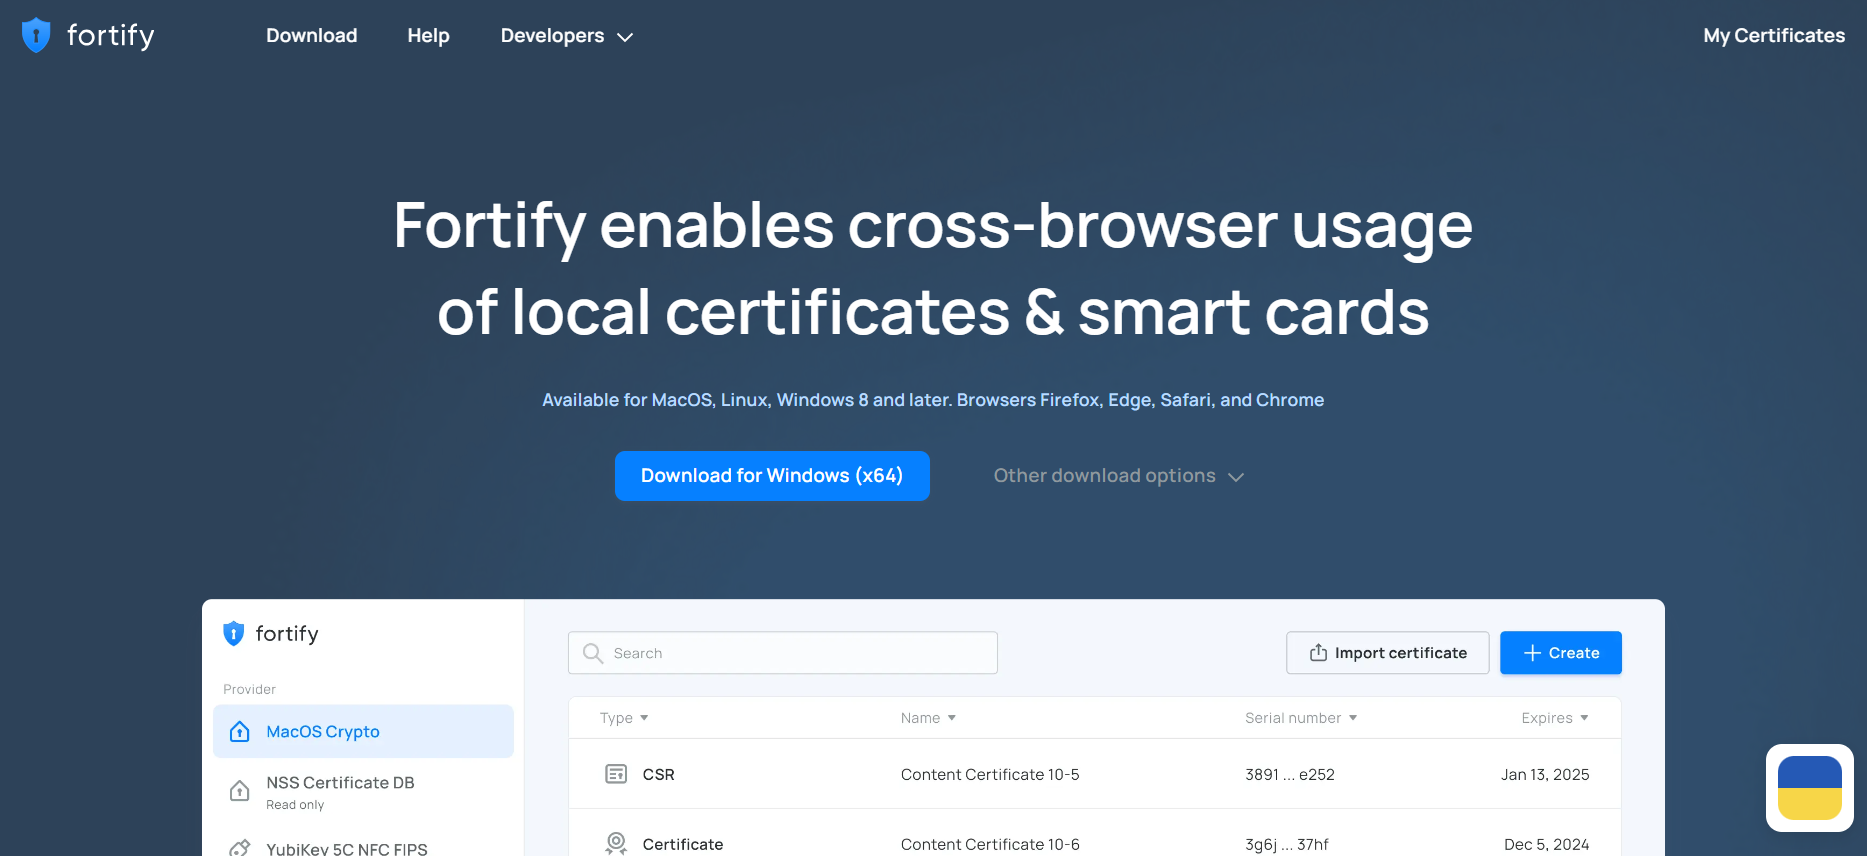
Task: Click the blue Create button
Action: point(1560,653)
